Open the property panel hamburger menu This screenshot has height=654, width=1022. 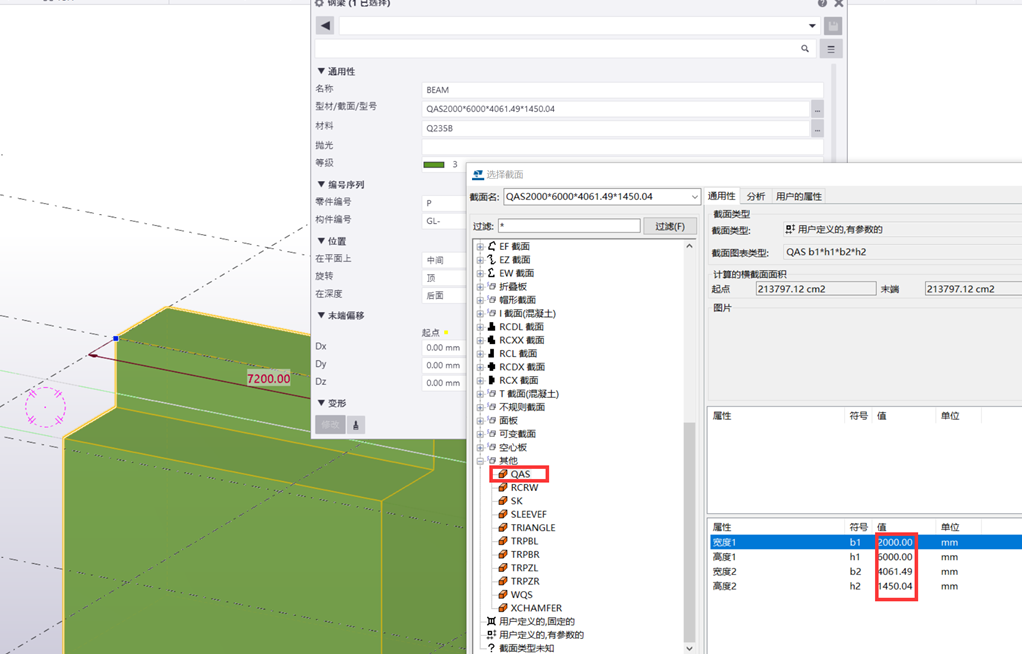tap(831, 48)
